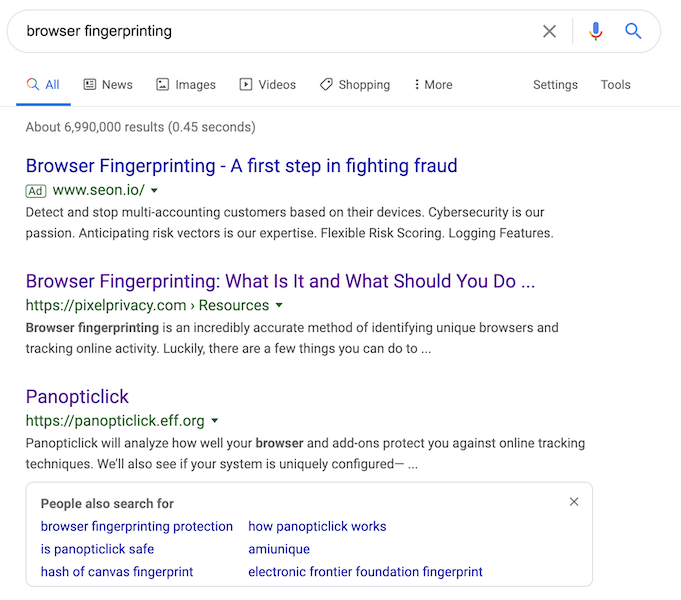681x600 pixels.
Task: Click the blue magnifying glass search icon
Action: (633, 31)
